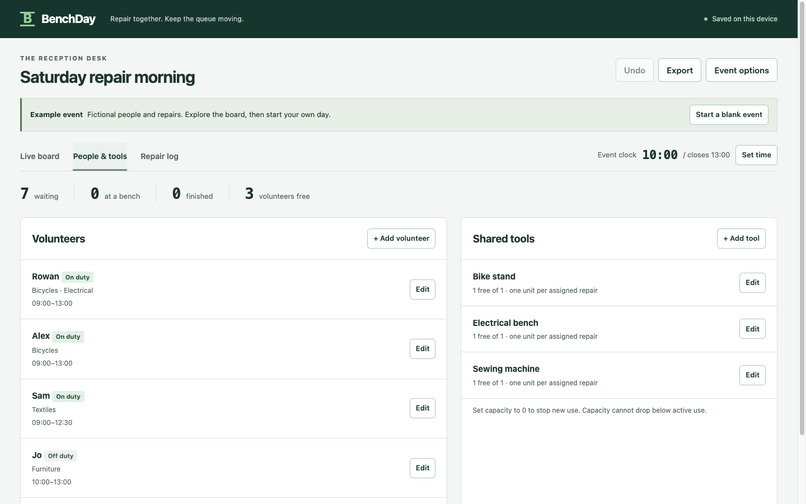Image resolution: width=806 pixels, height=504 pixels.
Task: Edit volunteer Alex
Action: (423, 349)
